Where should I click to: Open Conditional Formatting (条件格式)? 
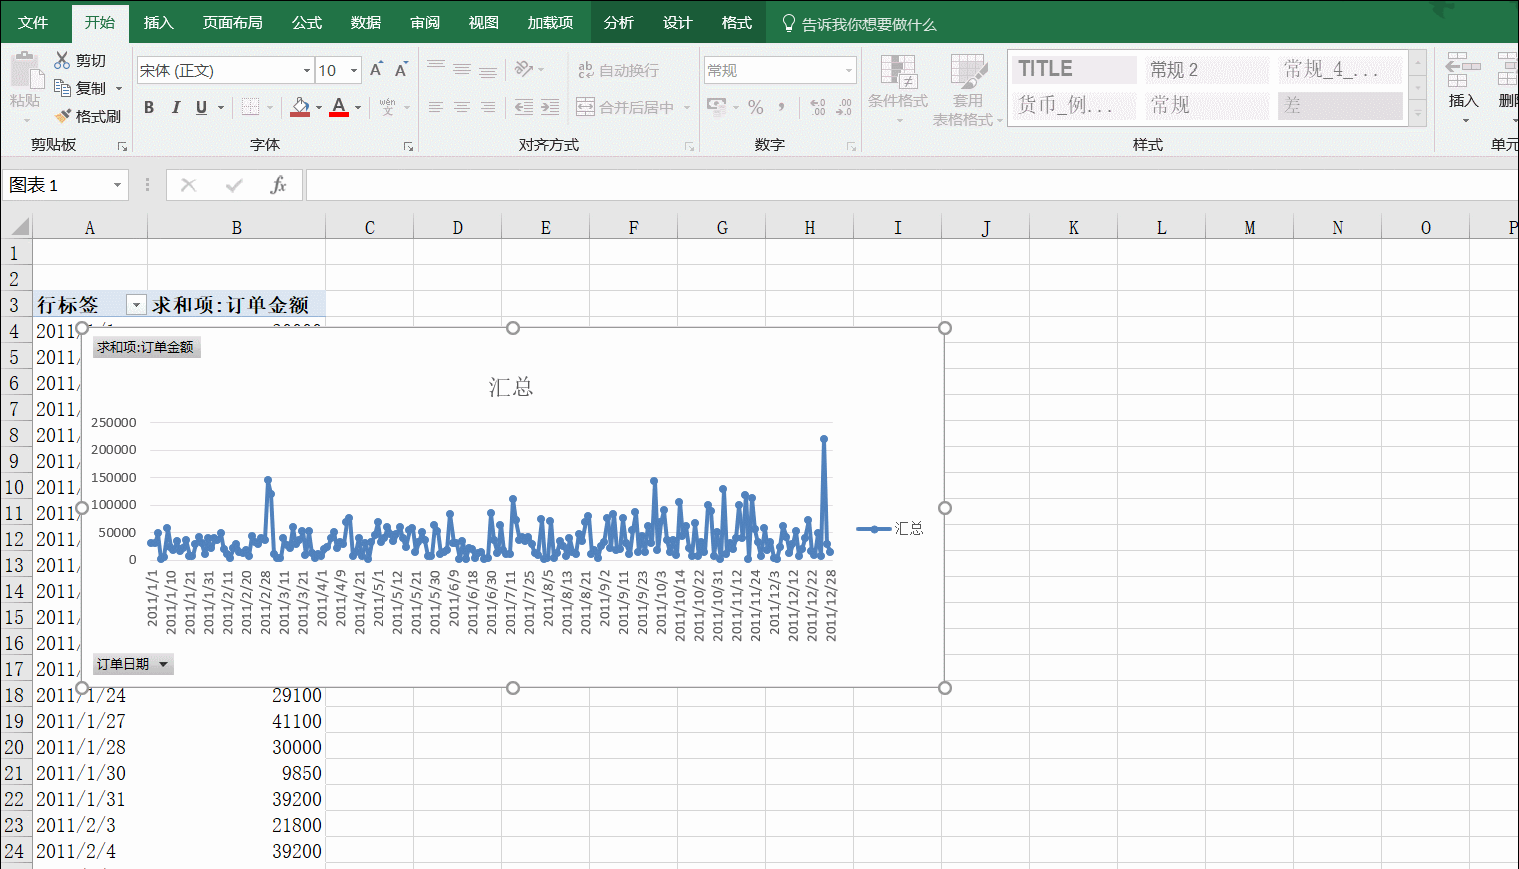coord(898,88)
